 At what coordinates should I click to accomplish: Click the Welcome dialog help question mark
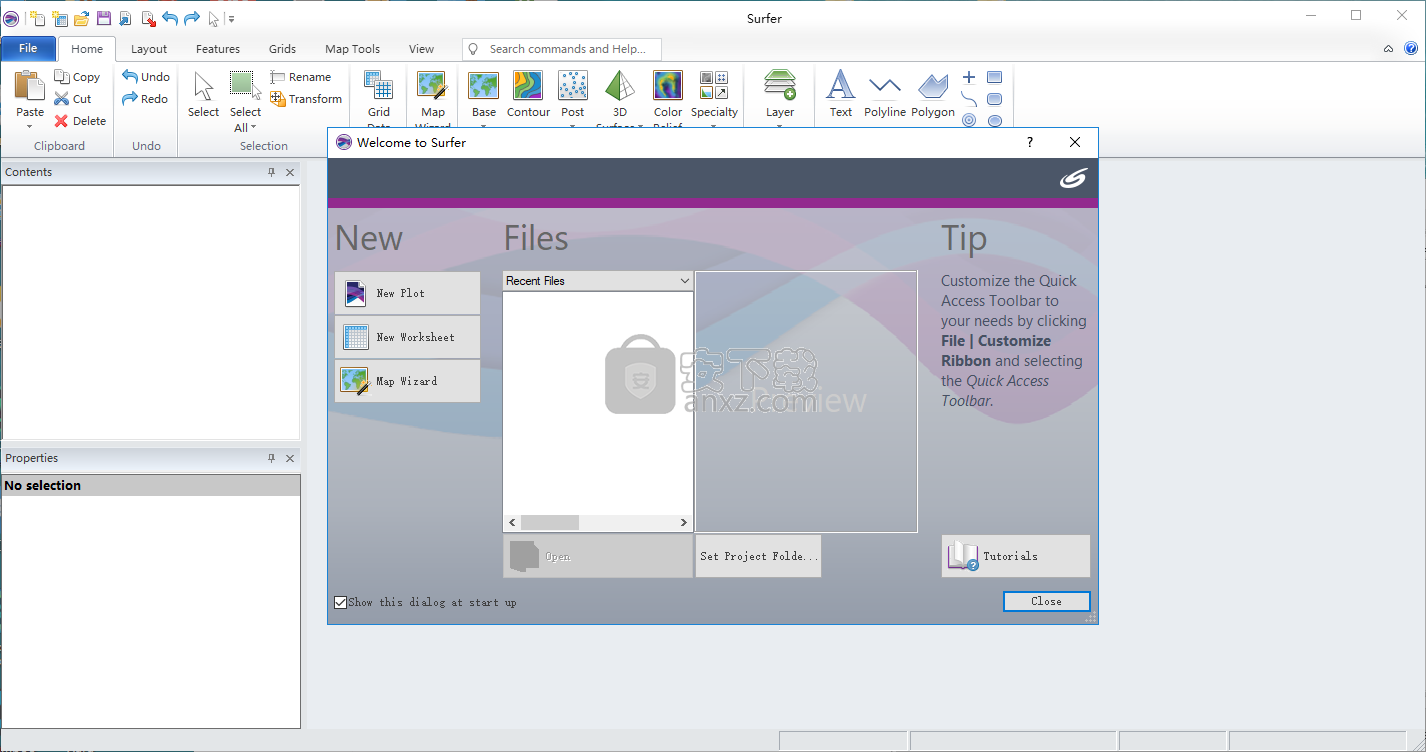(1030, 143)
